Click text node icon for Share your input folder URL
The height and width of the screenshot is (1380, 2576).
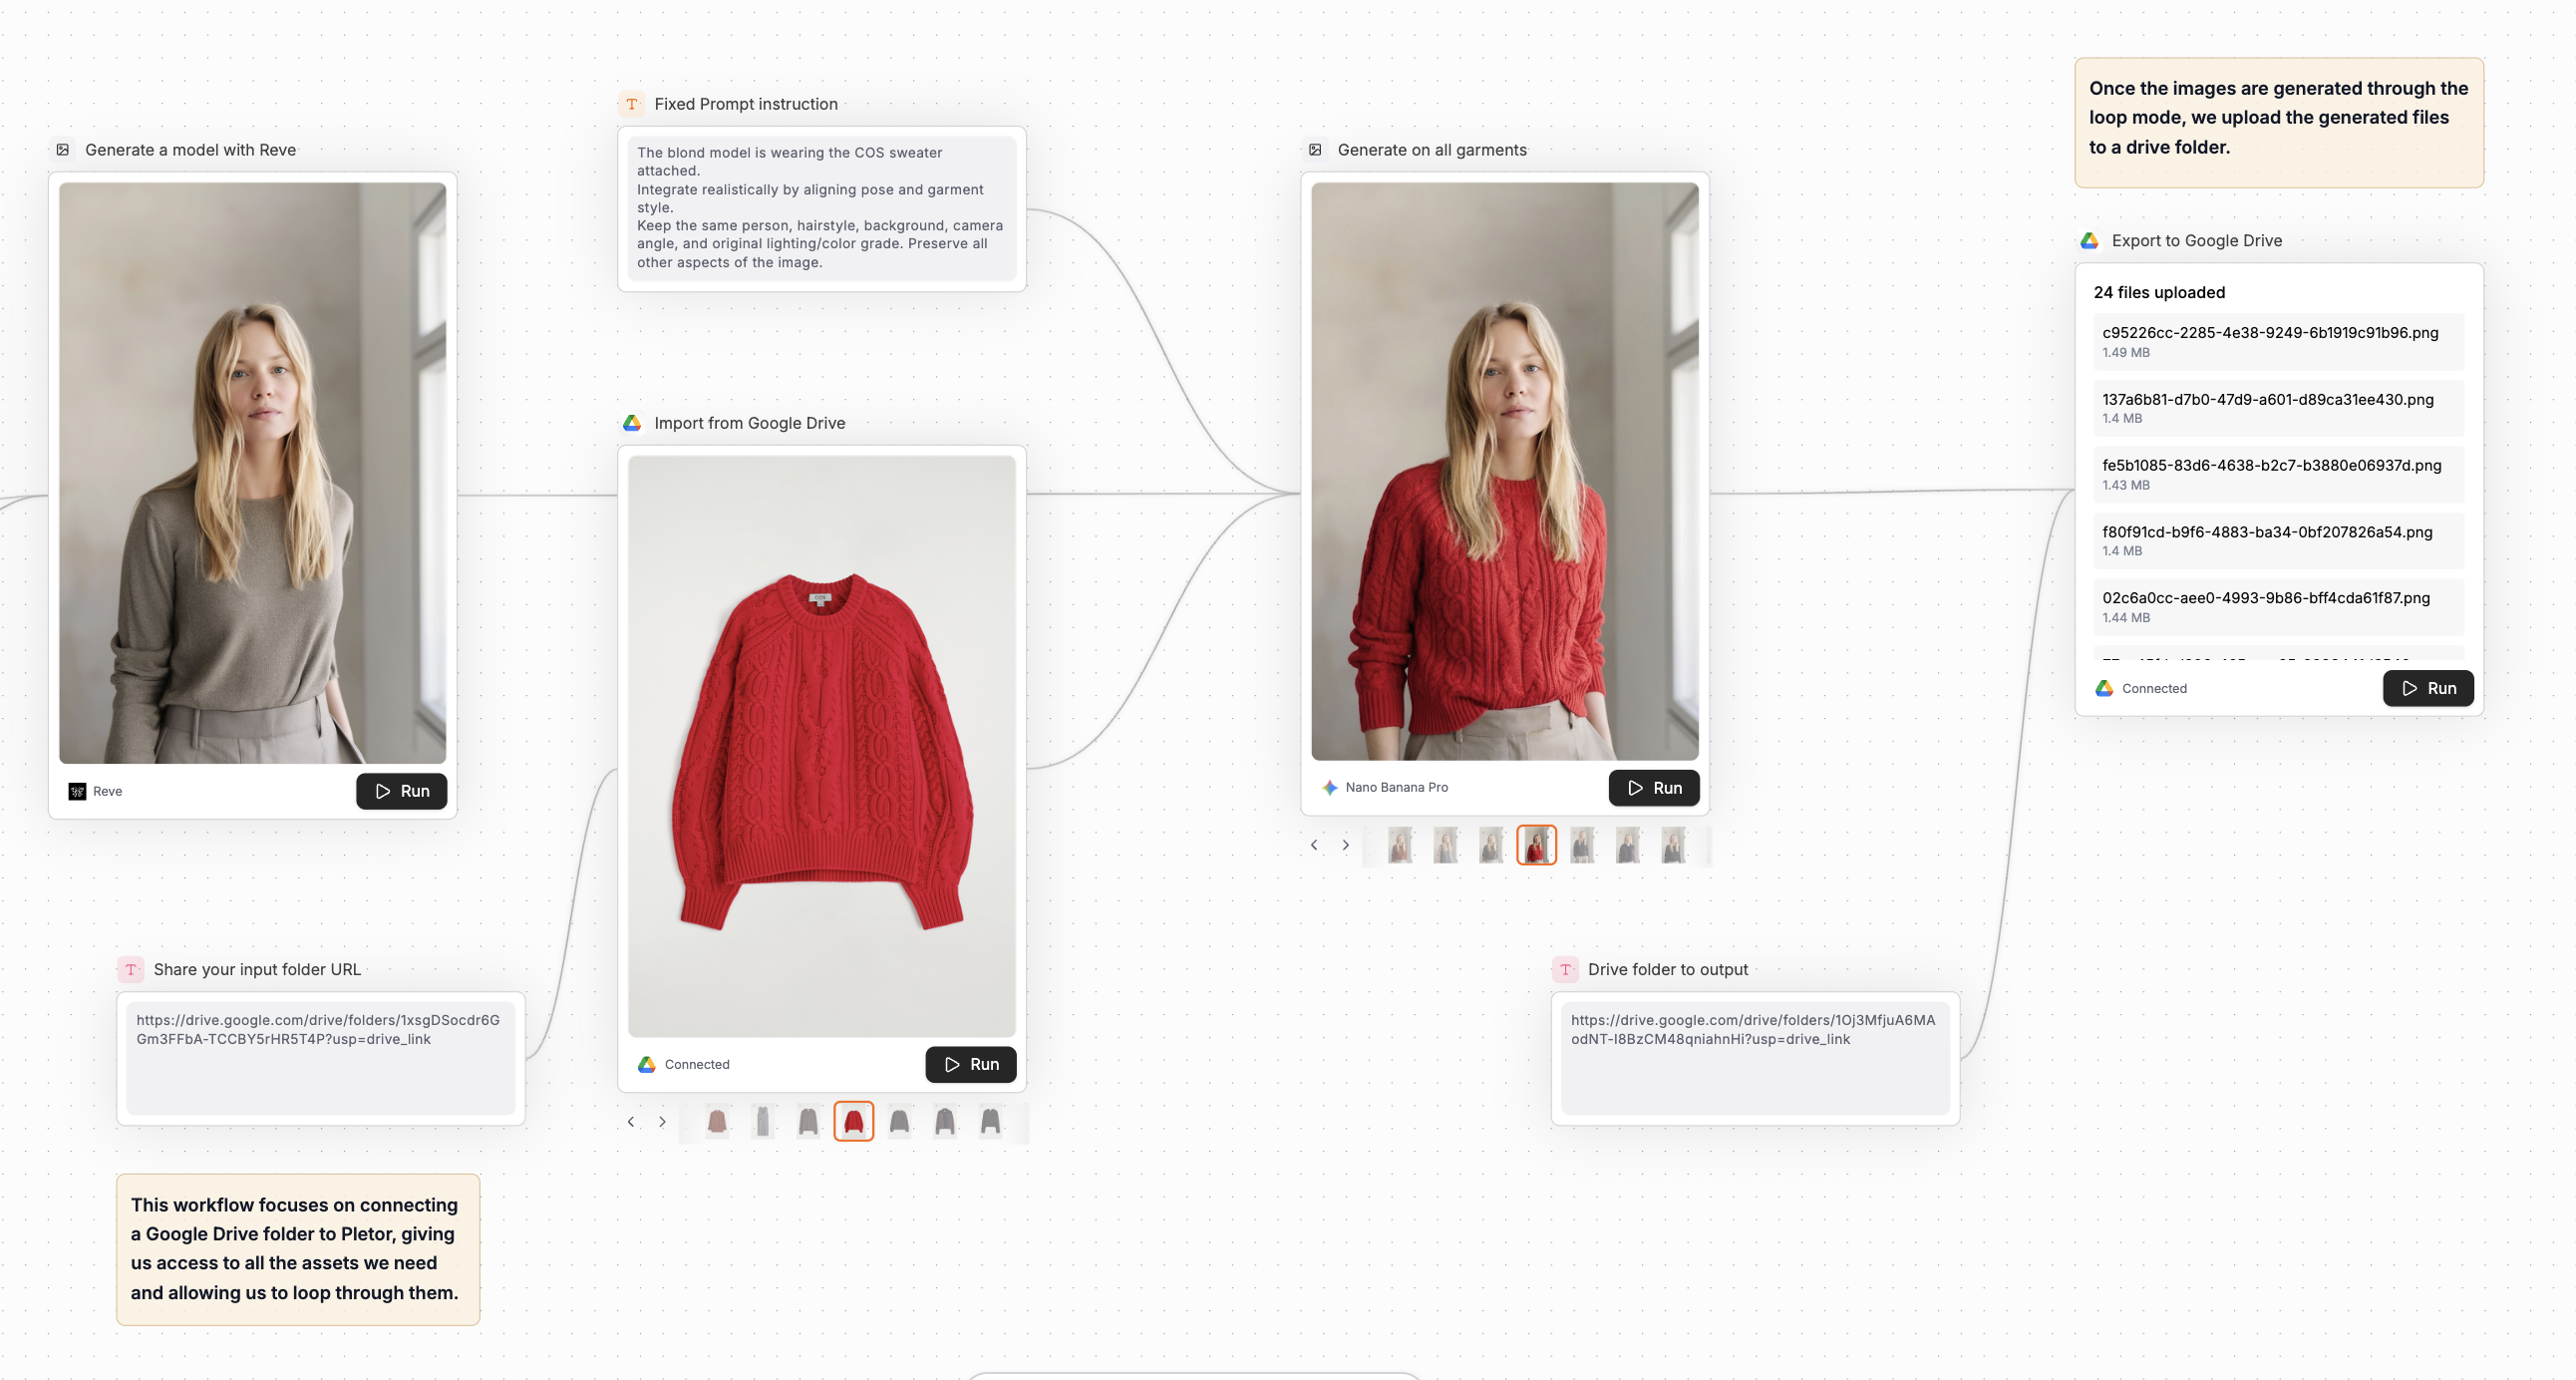(131, 969)
